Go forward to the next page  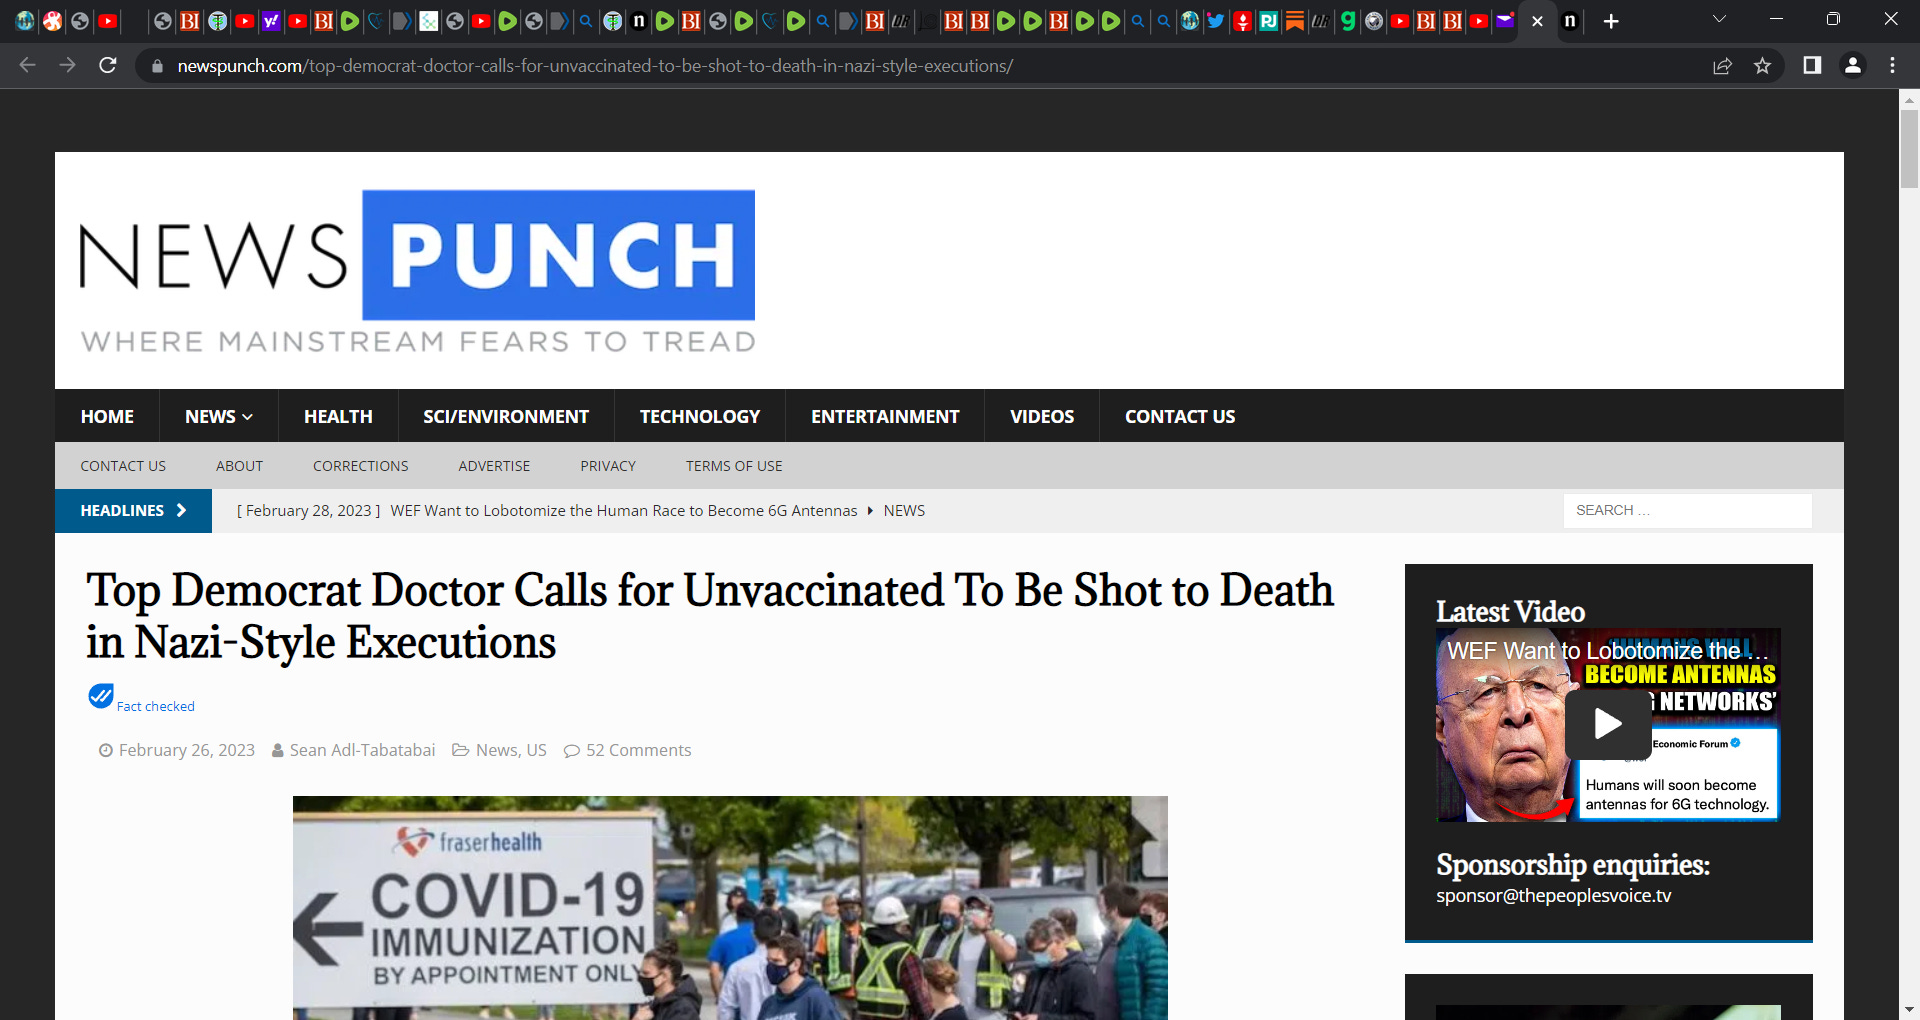(x=67, y=65)
